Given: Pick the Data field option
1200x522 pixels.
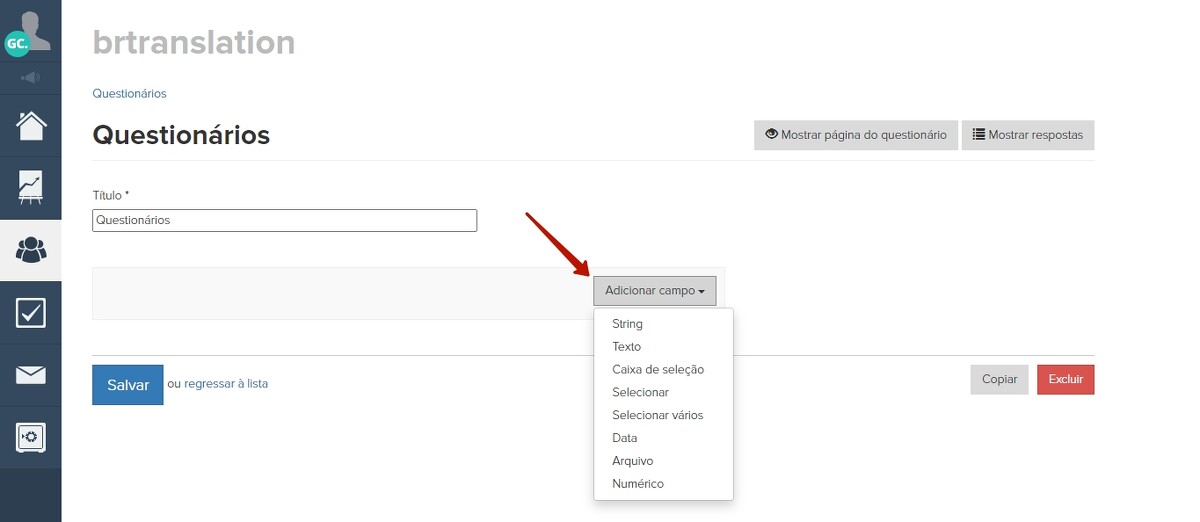Looking at the screenshot, I should coord(624,438).
